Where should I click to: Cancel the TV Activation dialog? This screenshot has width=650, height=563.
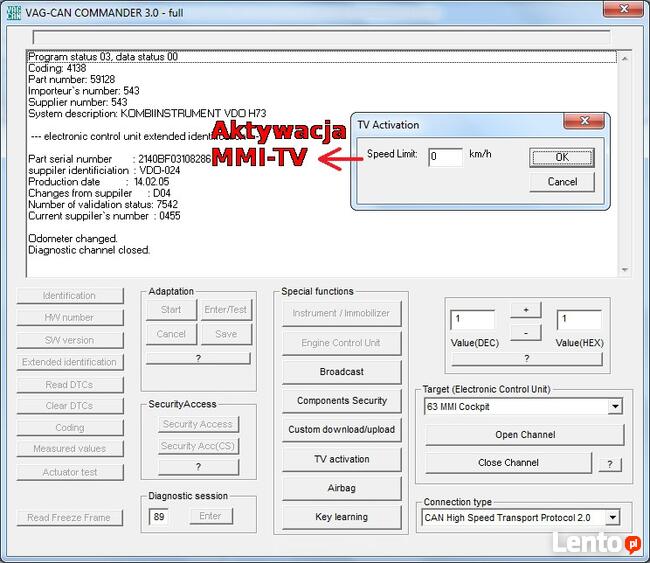coord(561,182)
